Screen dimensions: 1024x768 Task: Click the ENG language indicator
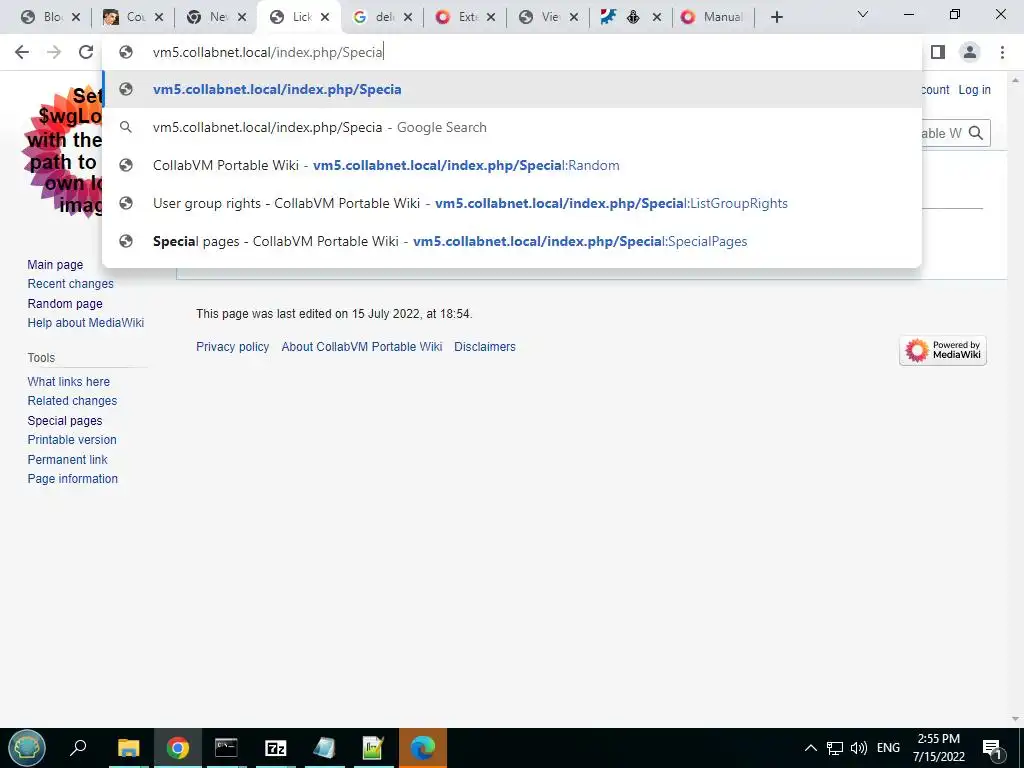pyautogui.click(x=888, y=748)
